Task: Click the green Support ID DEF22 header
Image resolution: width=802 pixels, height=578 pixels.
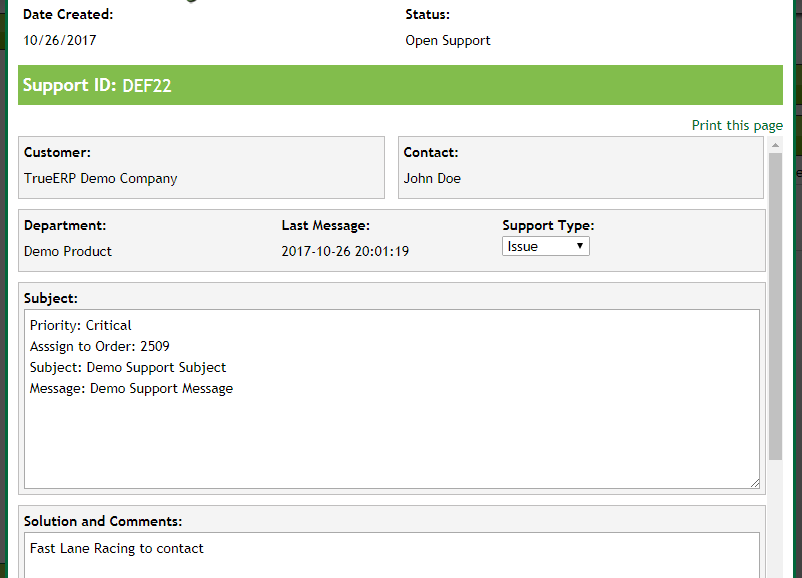Action: 400,85
